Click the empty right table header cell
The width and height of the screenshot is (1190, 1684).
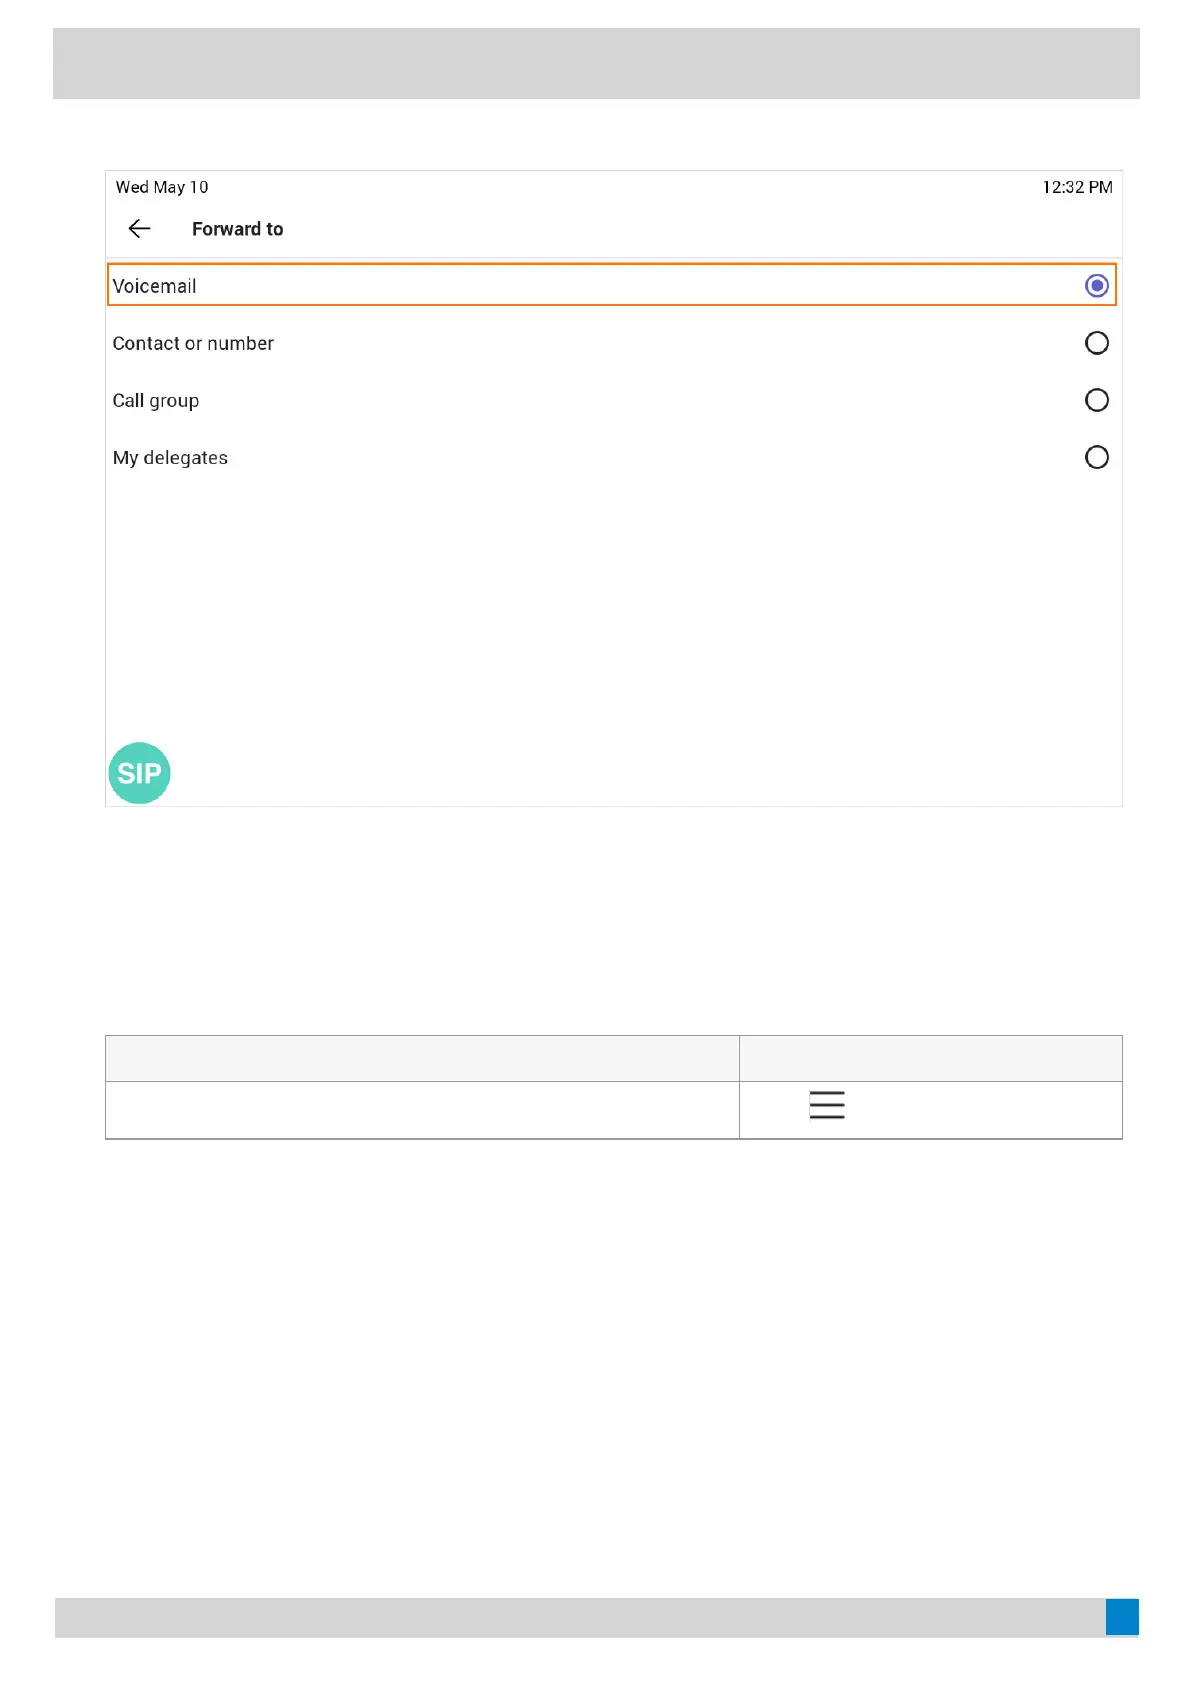(930, 1058)
